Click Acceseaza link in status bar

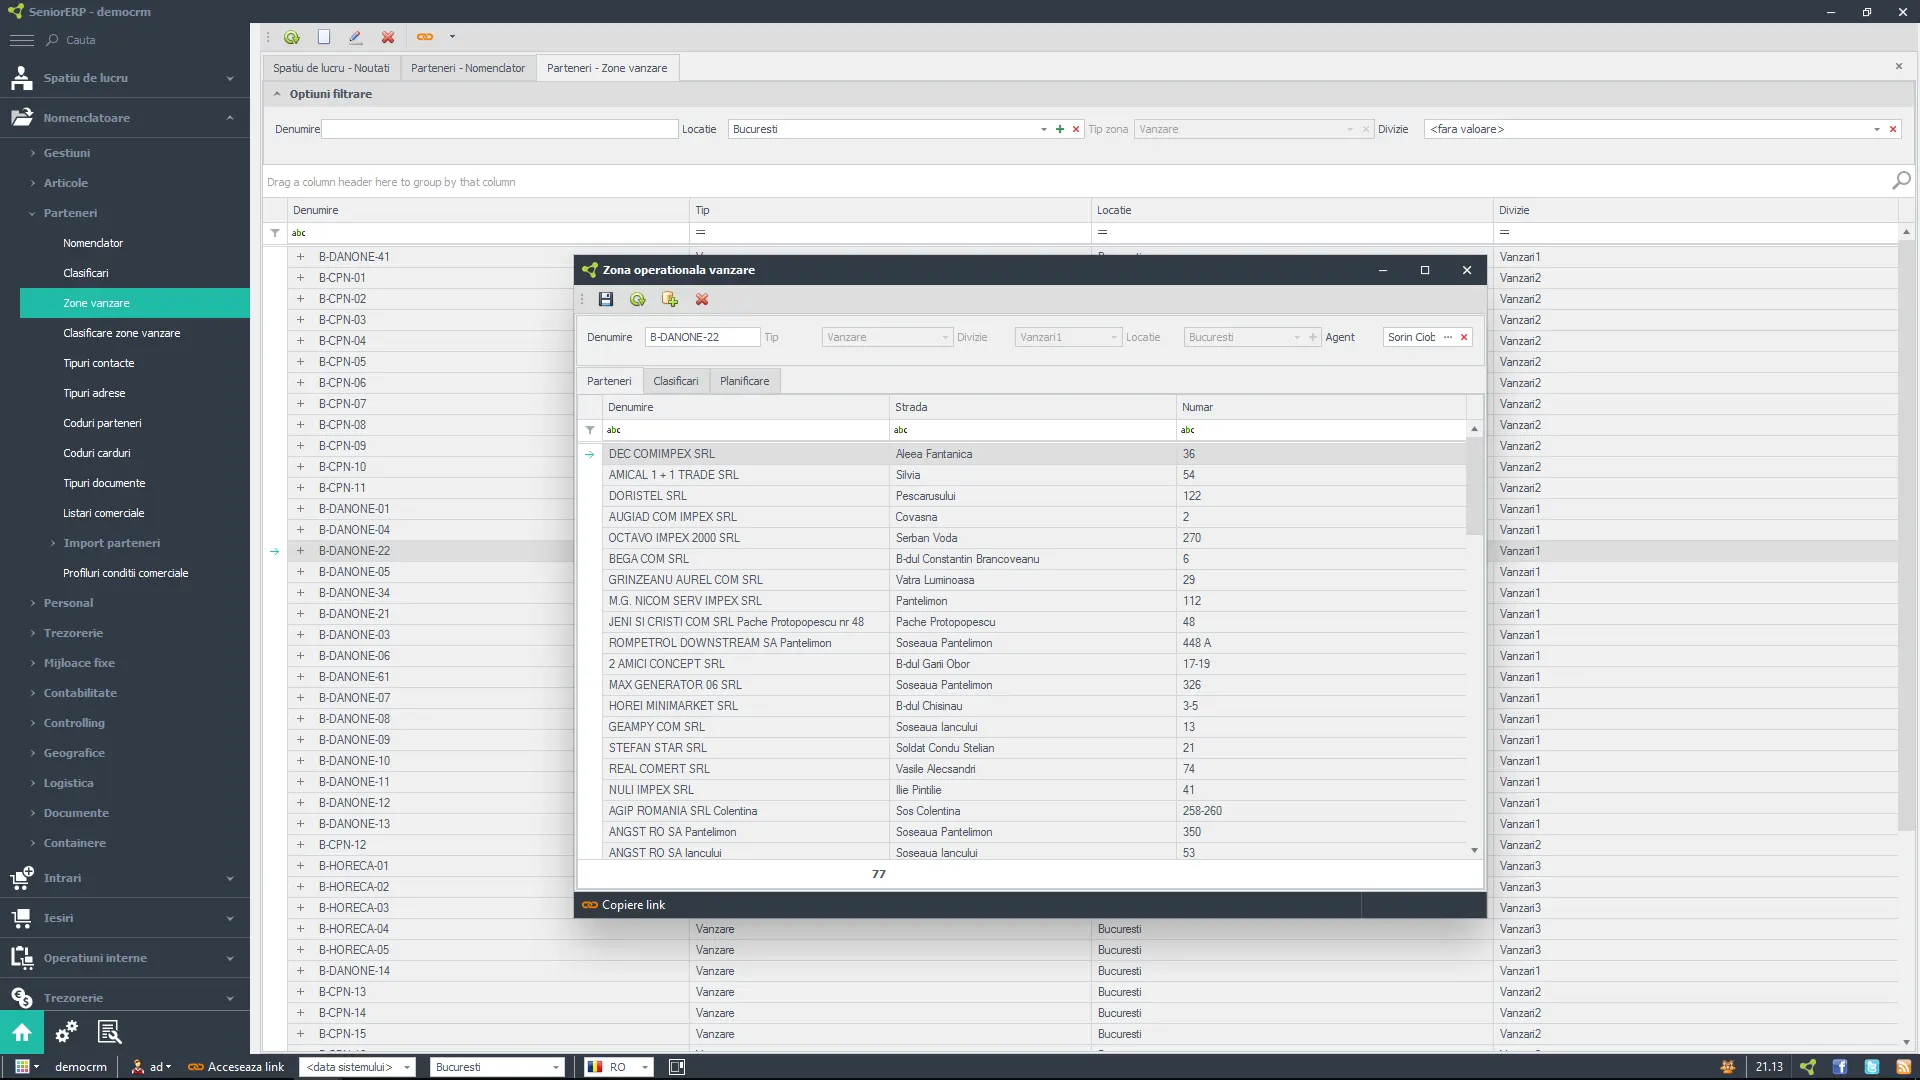coord(236,1067)
